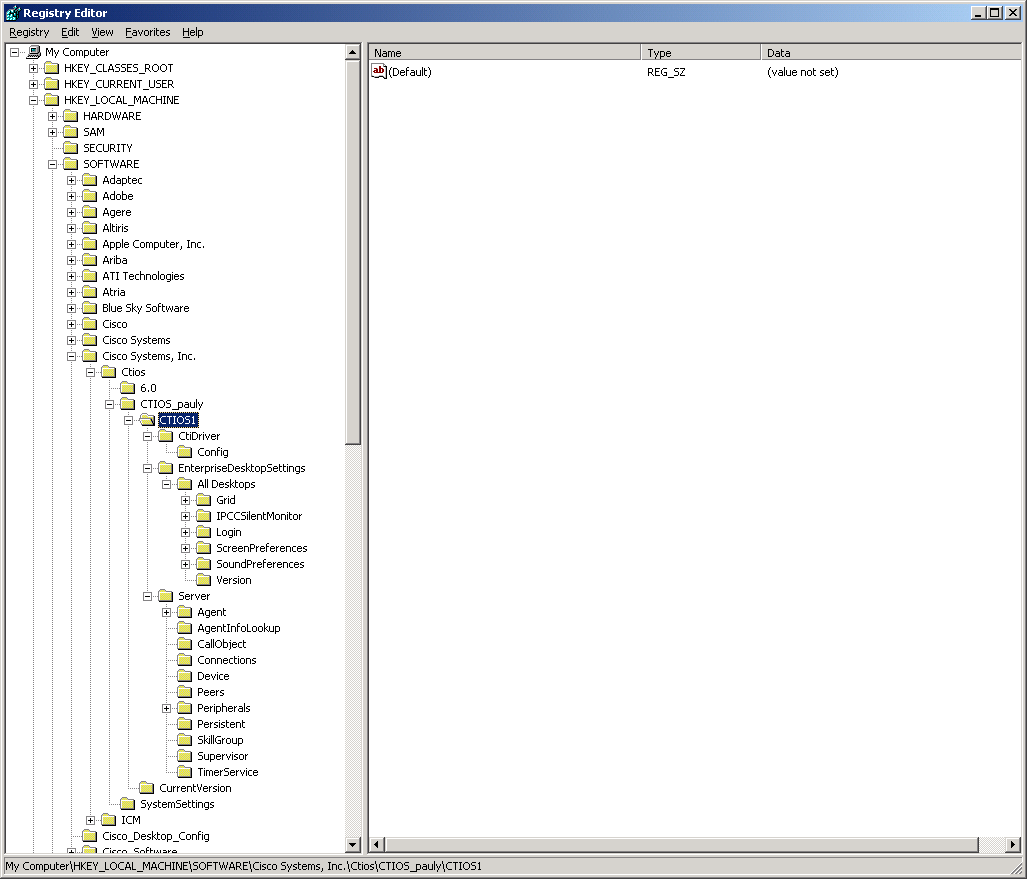Viewport: 1027px width, 879px height.
Task: Click the Registry Editor title bar icon
Action: [x=12, y=12]
